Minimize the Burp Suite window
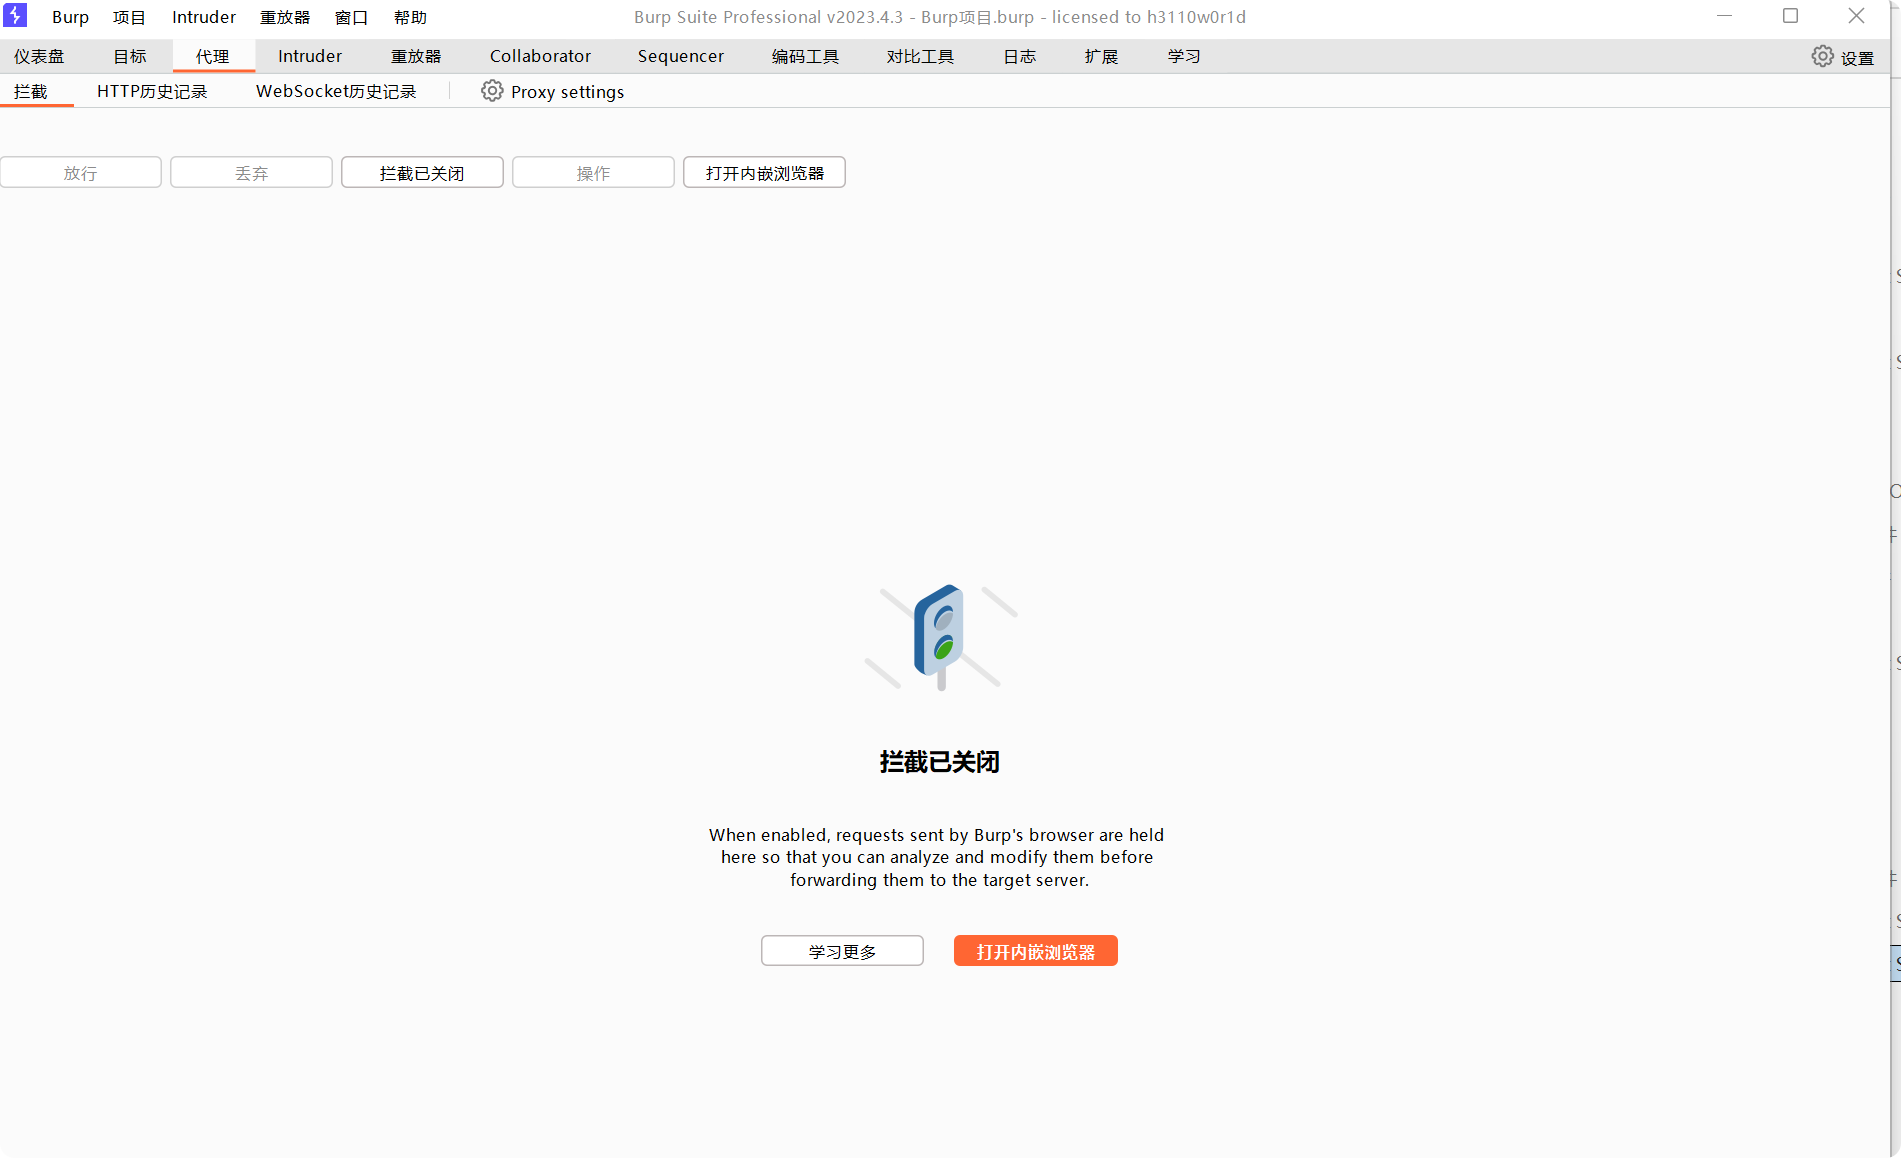 click(x=1724, y=16)
